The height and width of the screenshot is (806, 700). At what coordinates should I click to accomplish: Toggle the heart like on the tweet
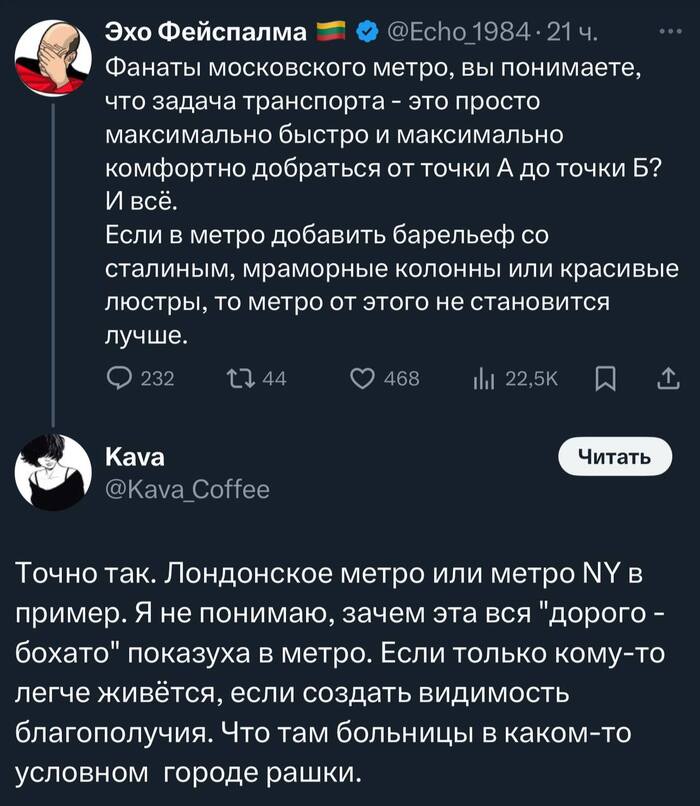[366, 378]
